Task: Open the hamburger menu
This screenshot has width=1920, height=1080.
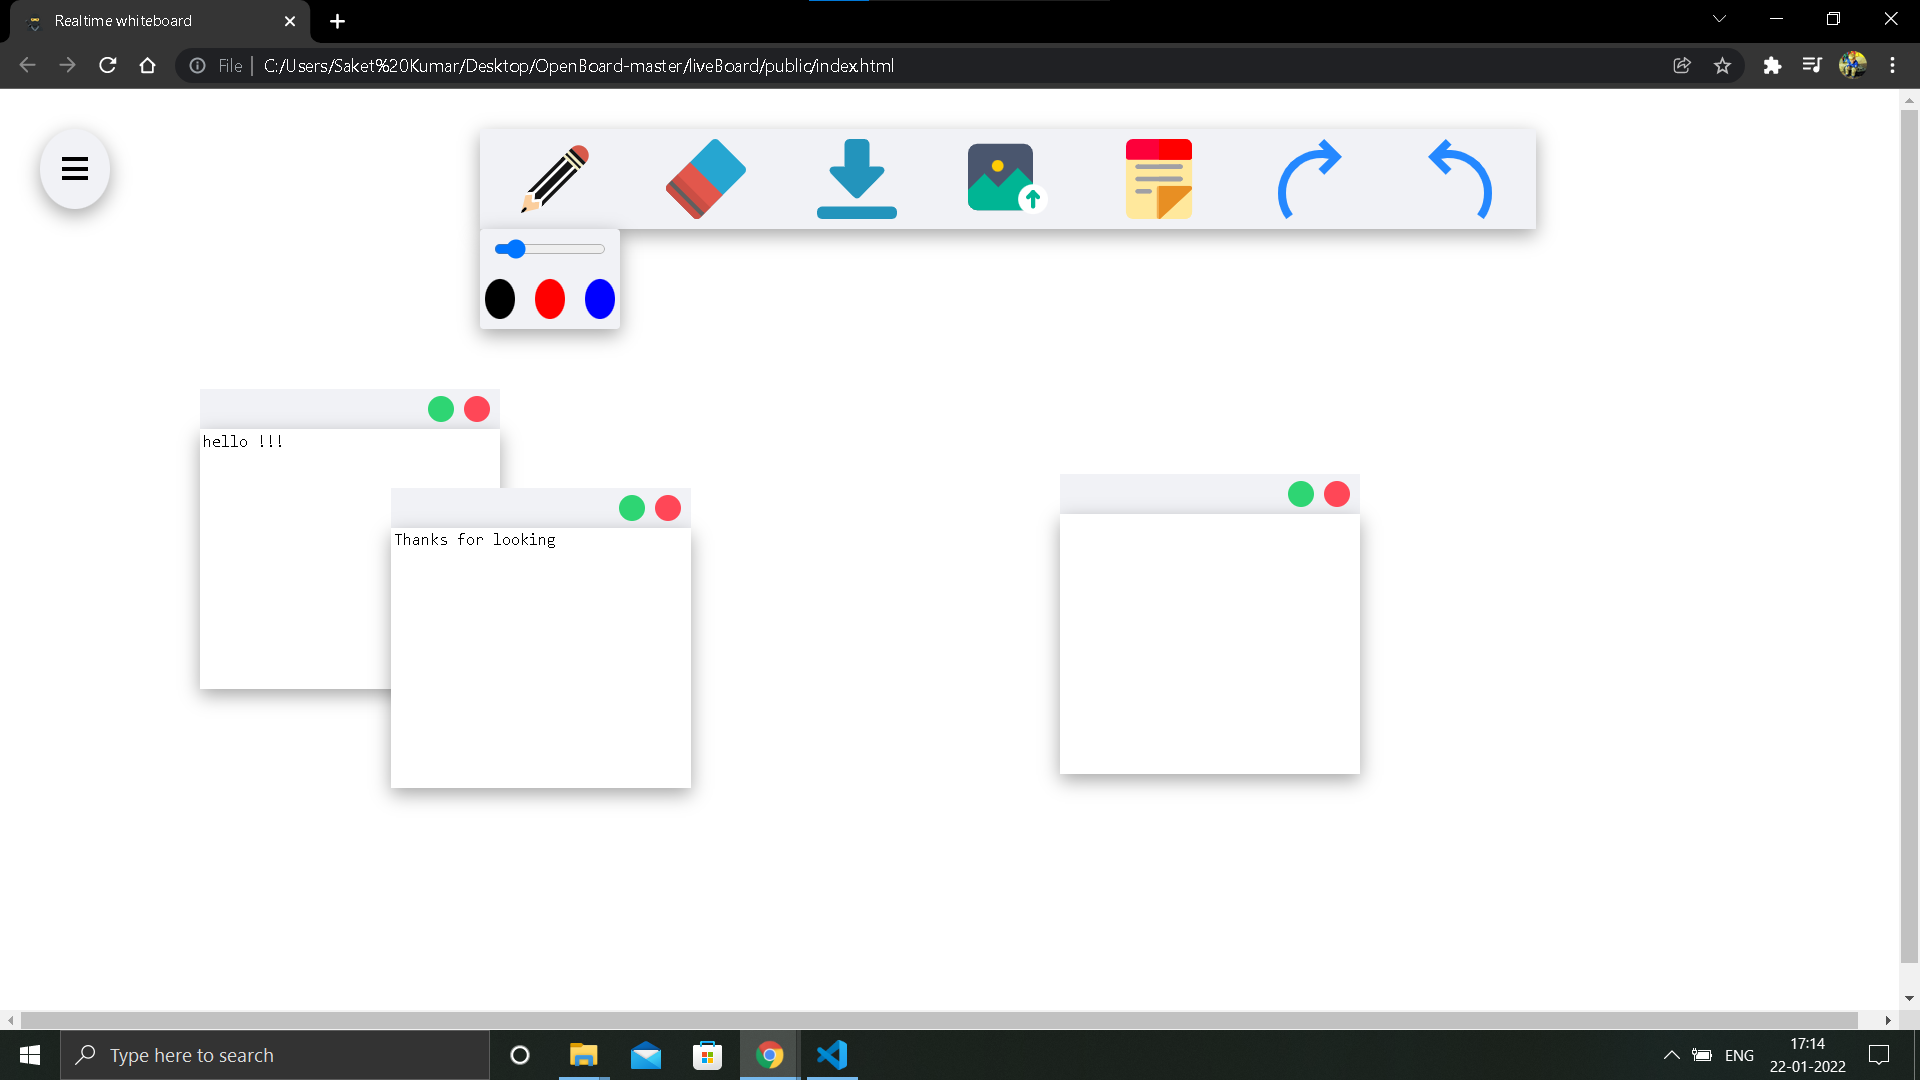Action: point(74,168)
